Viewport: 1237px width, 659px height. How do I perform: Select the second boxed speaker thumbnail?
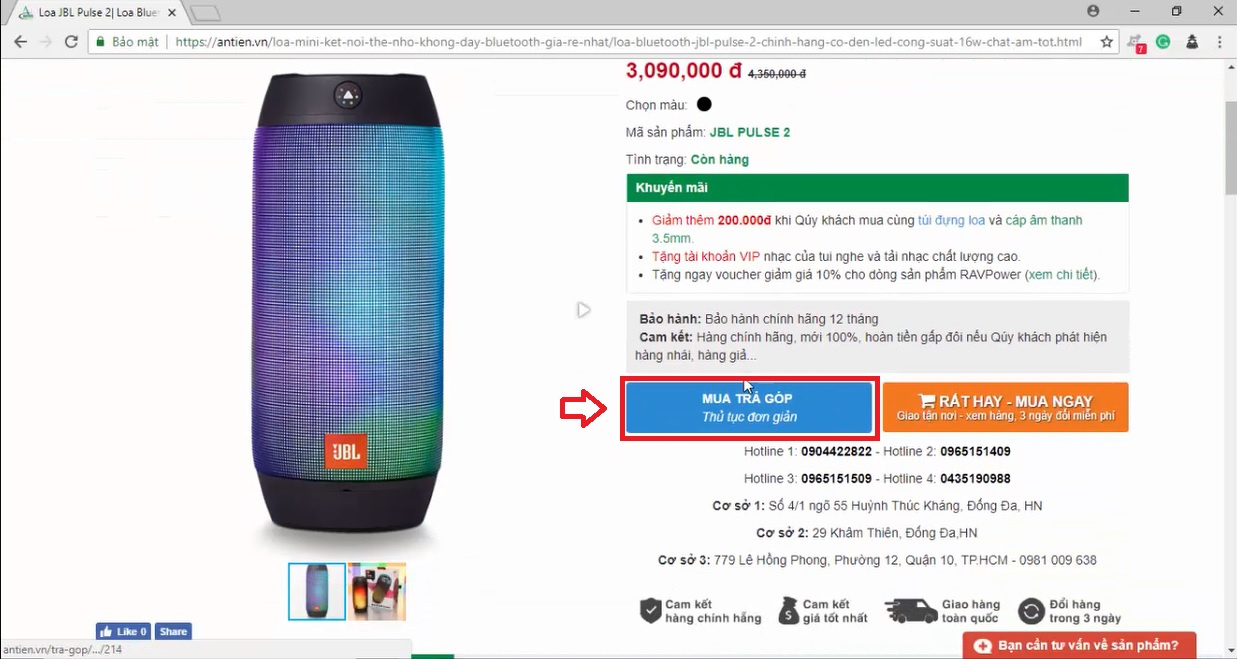[x=377, y=591]
